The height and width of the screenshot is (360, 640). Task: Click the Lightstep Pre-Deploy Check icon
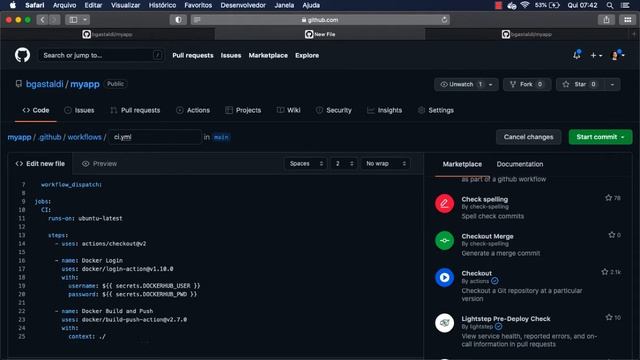[444, 323]
